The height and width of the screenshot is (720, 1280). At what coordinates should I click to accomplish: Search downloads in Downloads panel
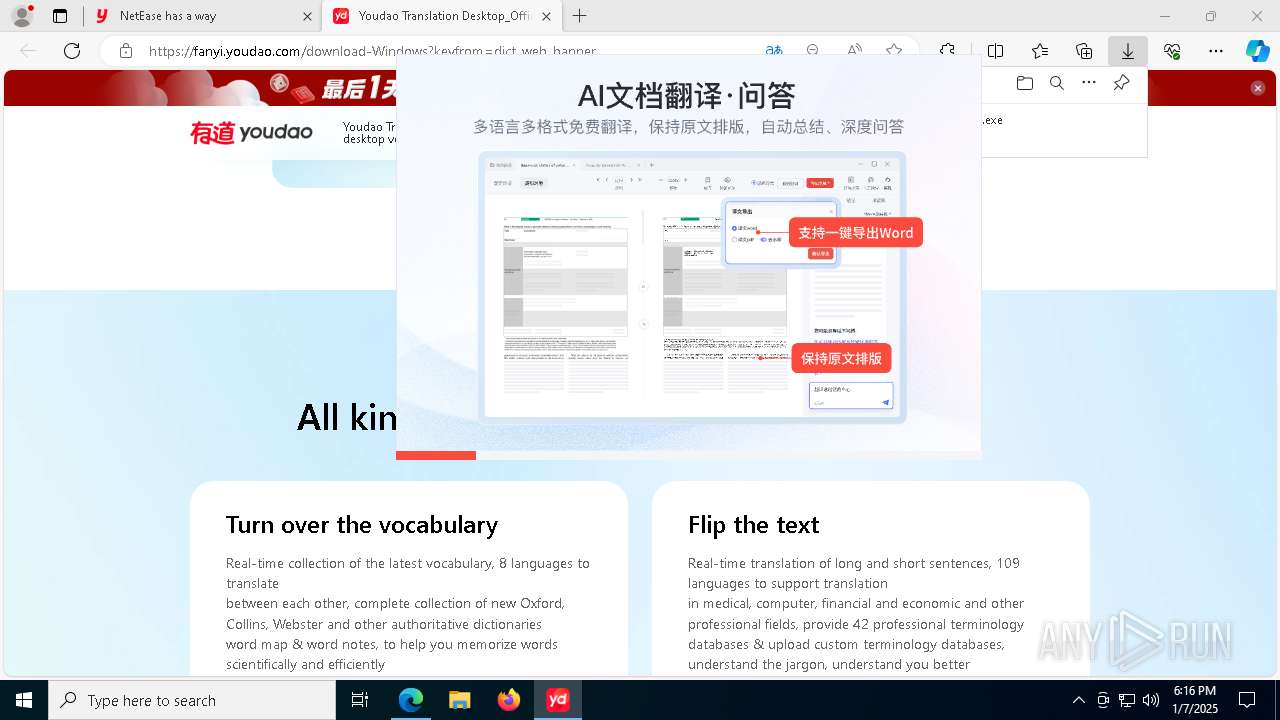(x=1057, y=83)
